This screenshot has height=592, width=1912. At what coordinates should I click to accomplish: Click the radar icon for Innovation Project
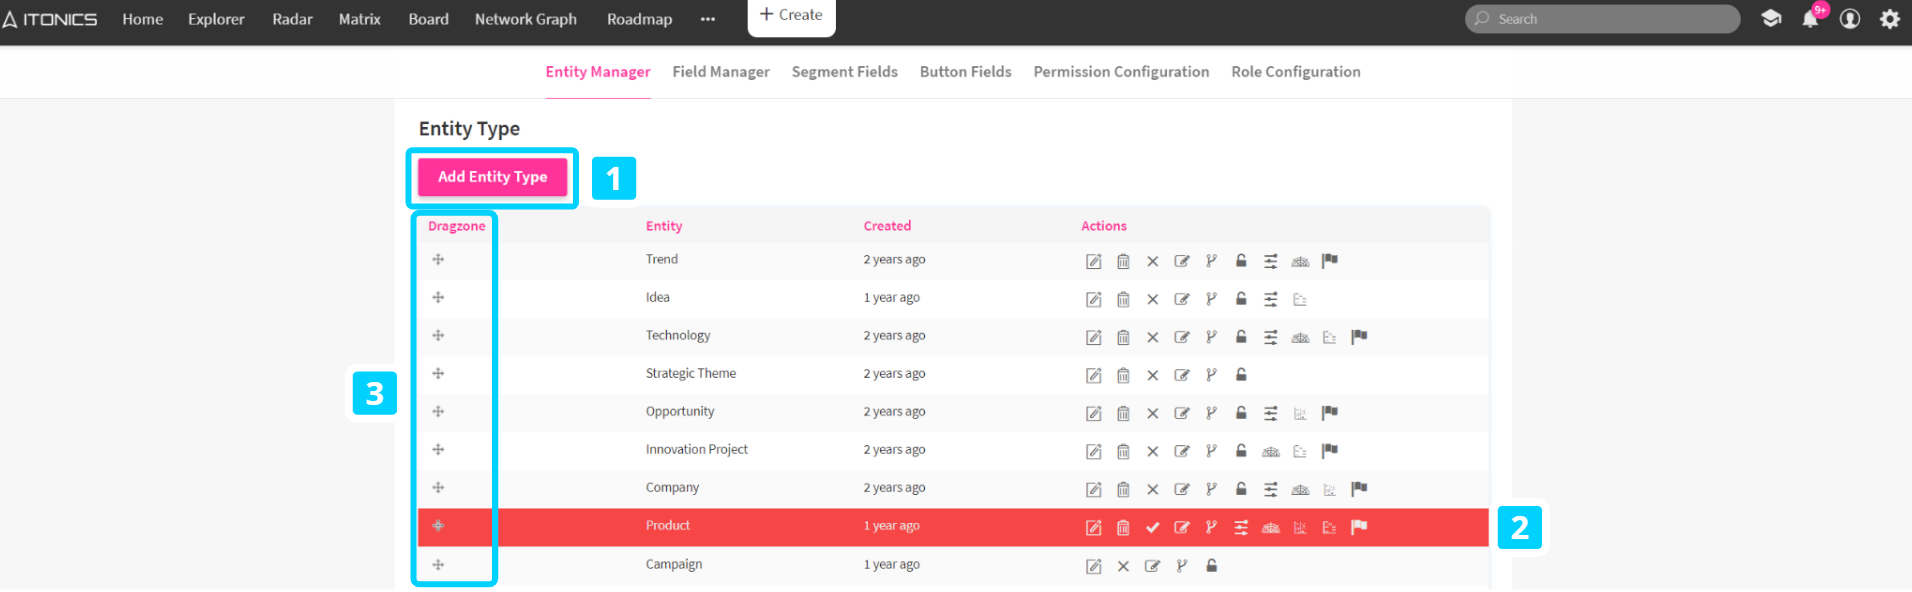[1270, 451]
